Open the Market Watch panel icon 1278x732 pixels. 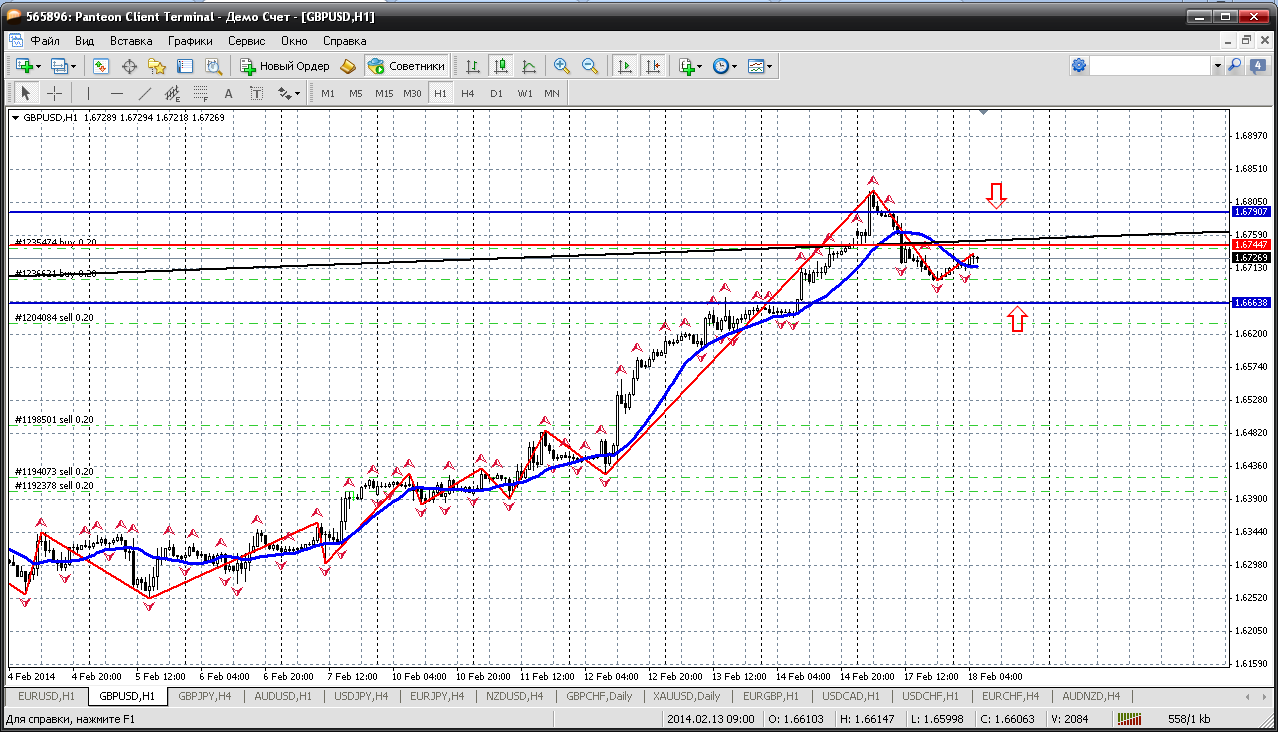(101, 66)
